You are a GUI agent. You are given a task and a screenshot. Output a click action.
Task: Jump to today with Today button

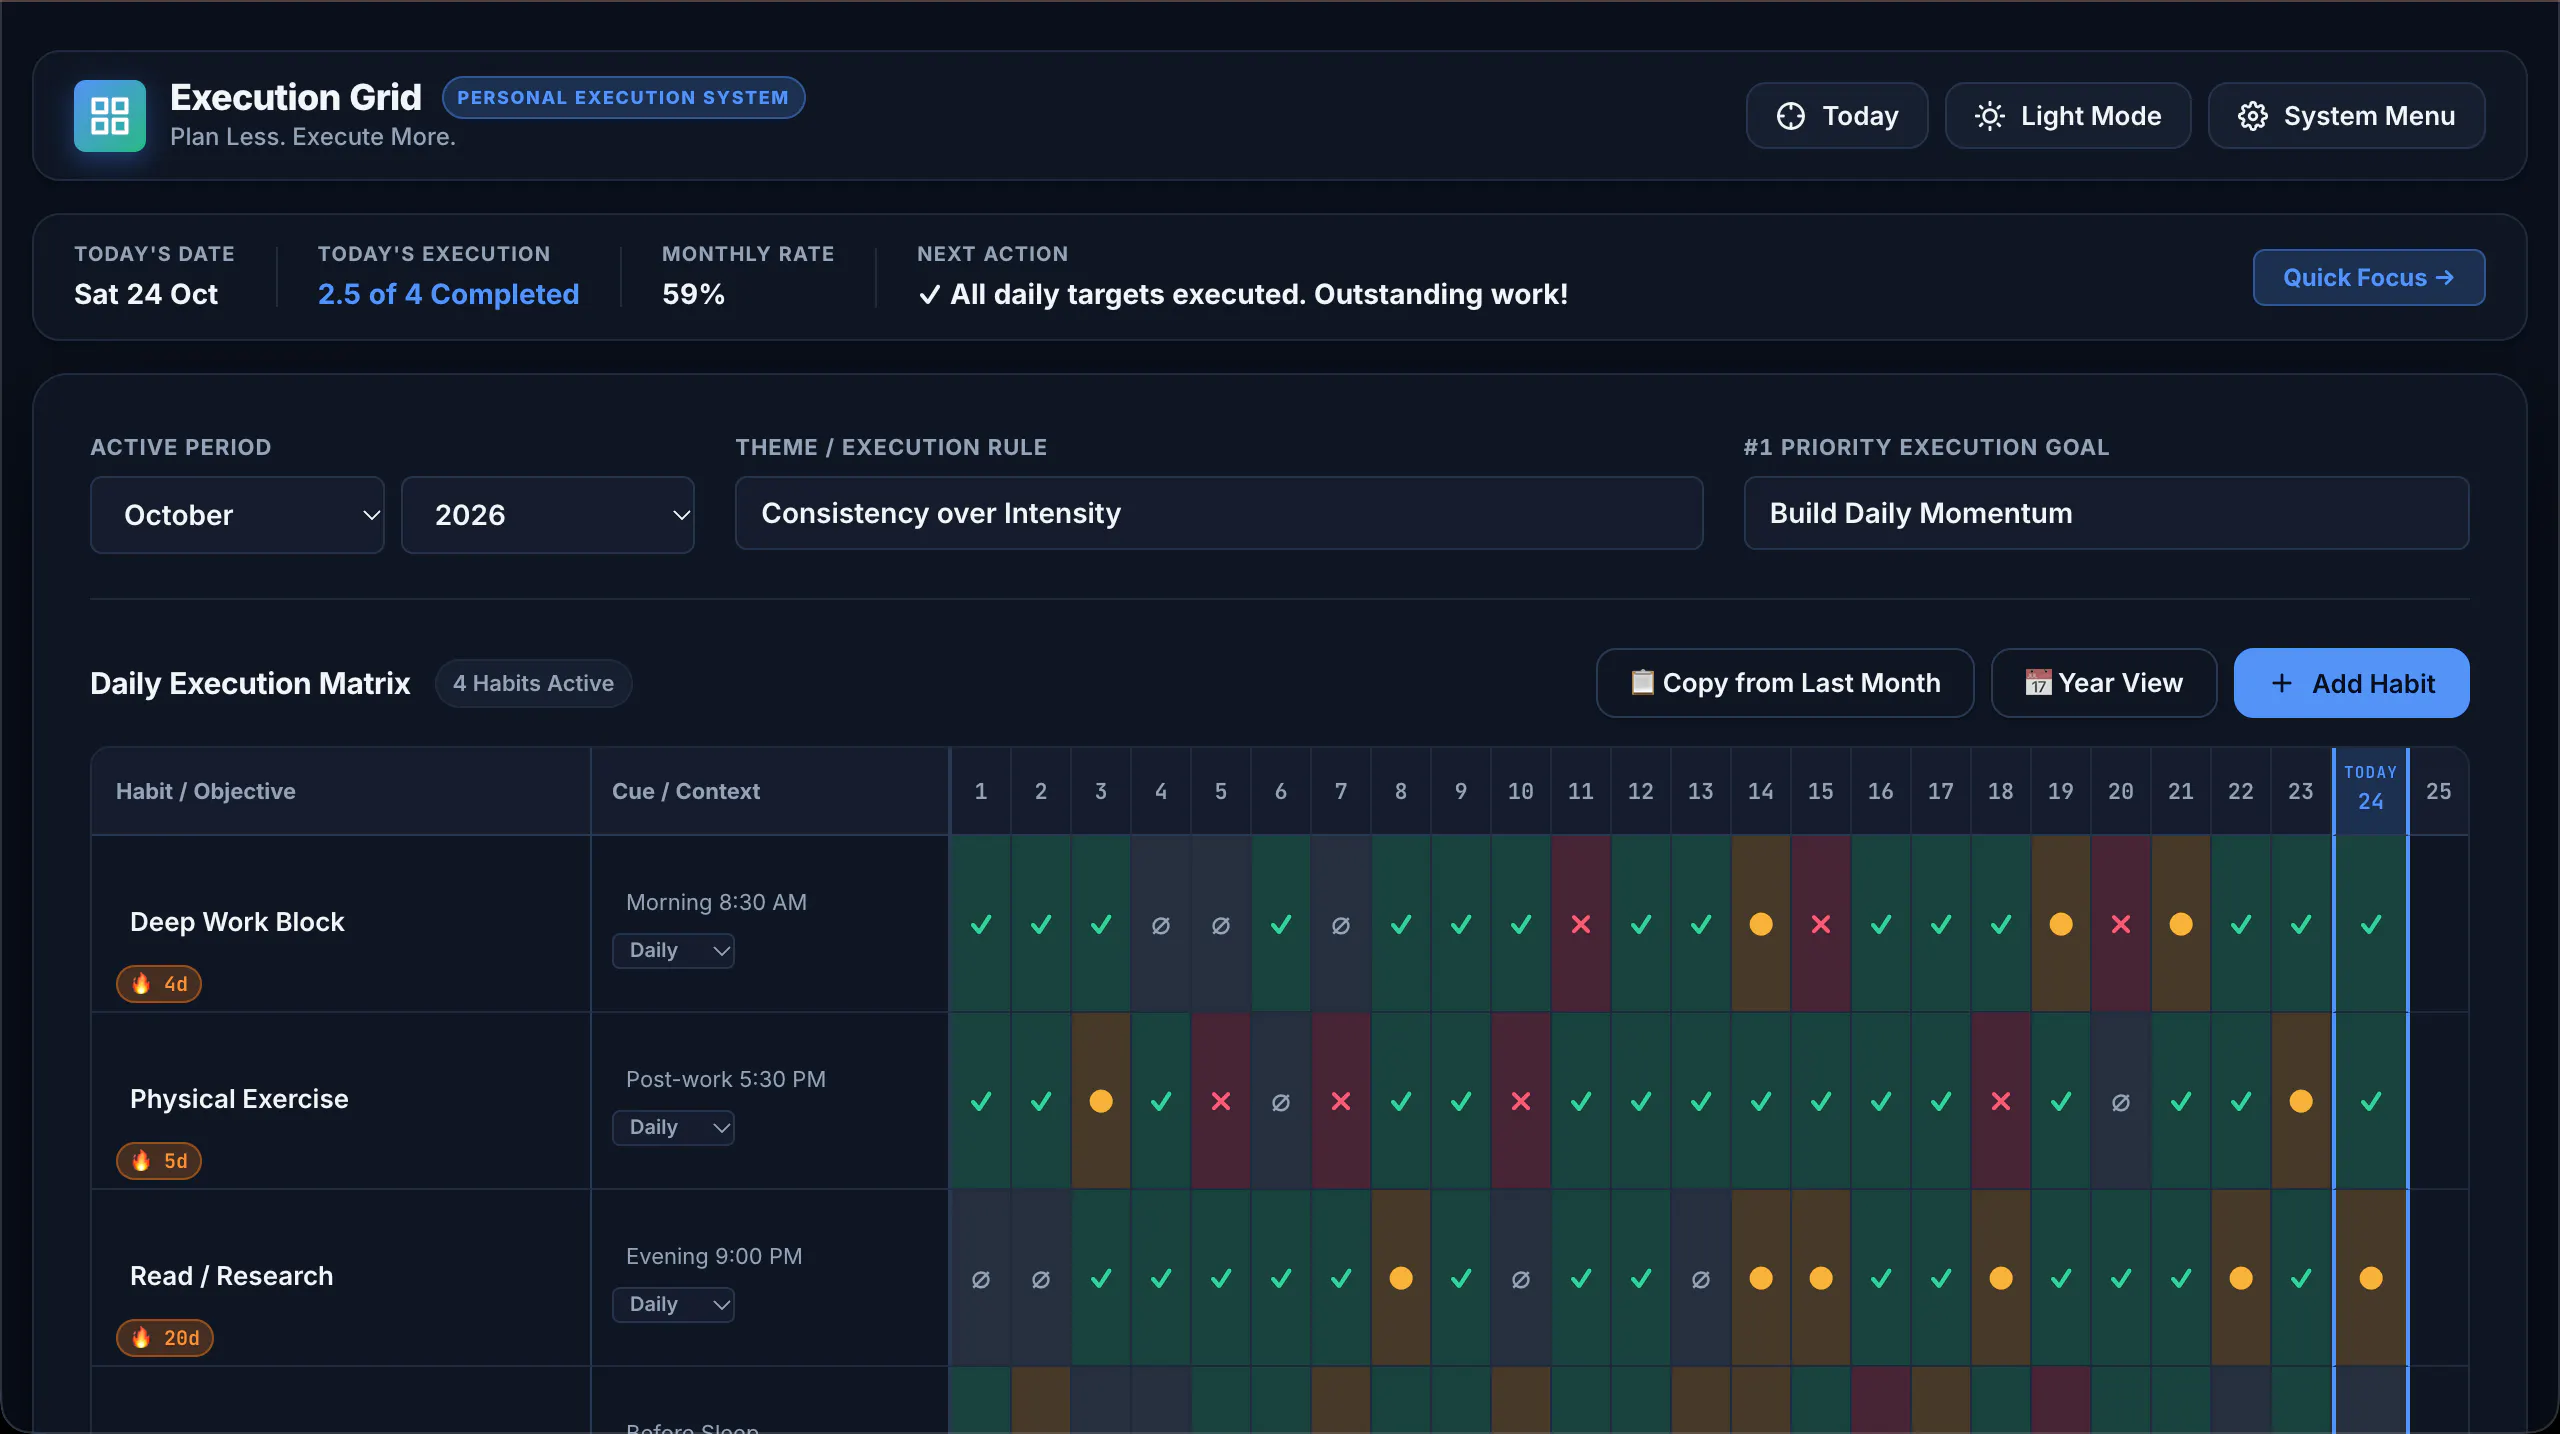(x=1837, y=116)
